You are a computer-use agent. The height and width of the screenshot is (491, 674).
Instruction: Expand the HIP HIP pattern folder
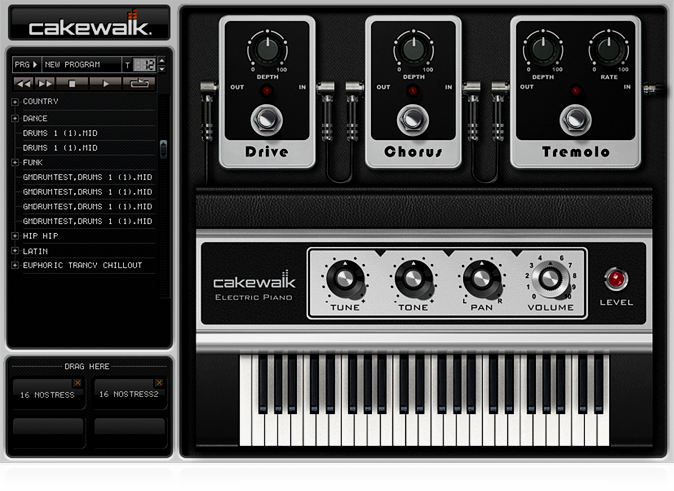(15, 236)
